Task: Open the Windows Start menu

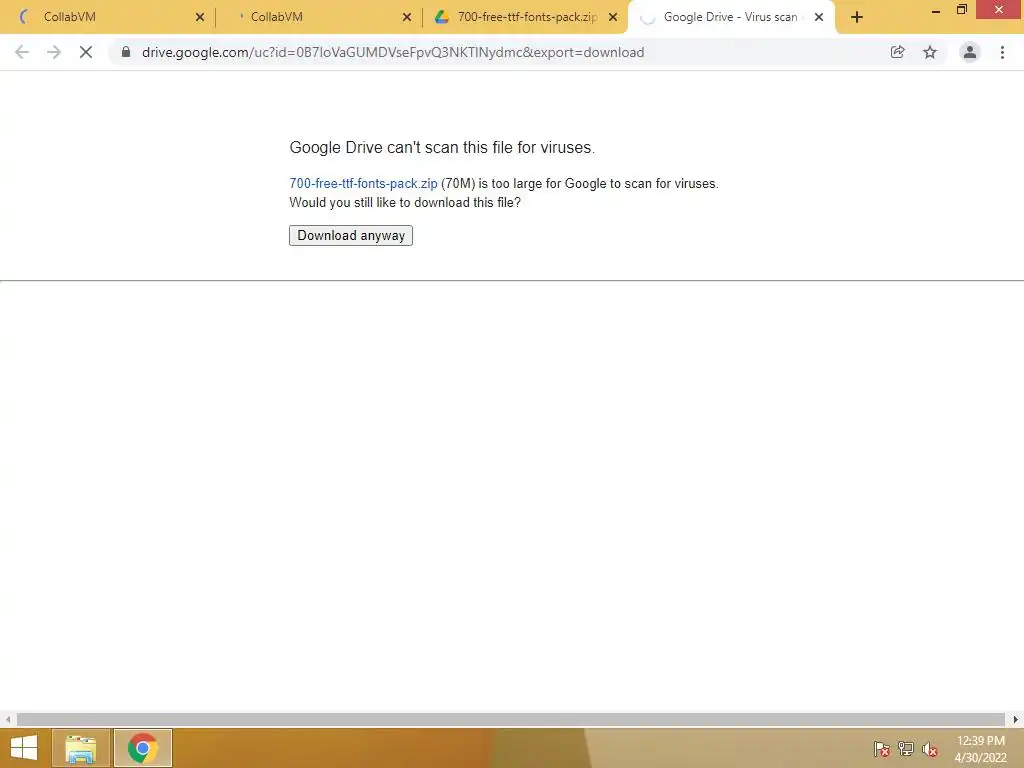Action: (24, 748)
